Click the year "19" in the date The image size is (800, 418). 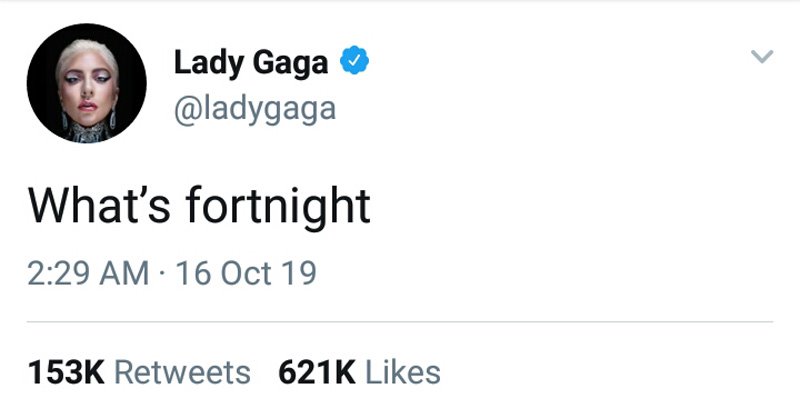(x=298, y=271)
